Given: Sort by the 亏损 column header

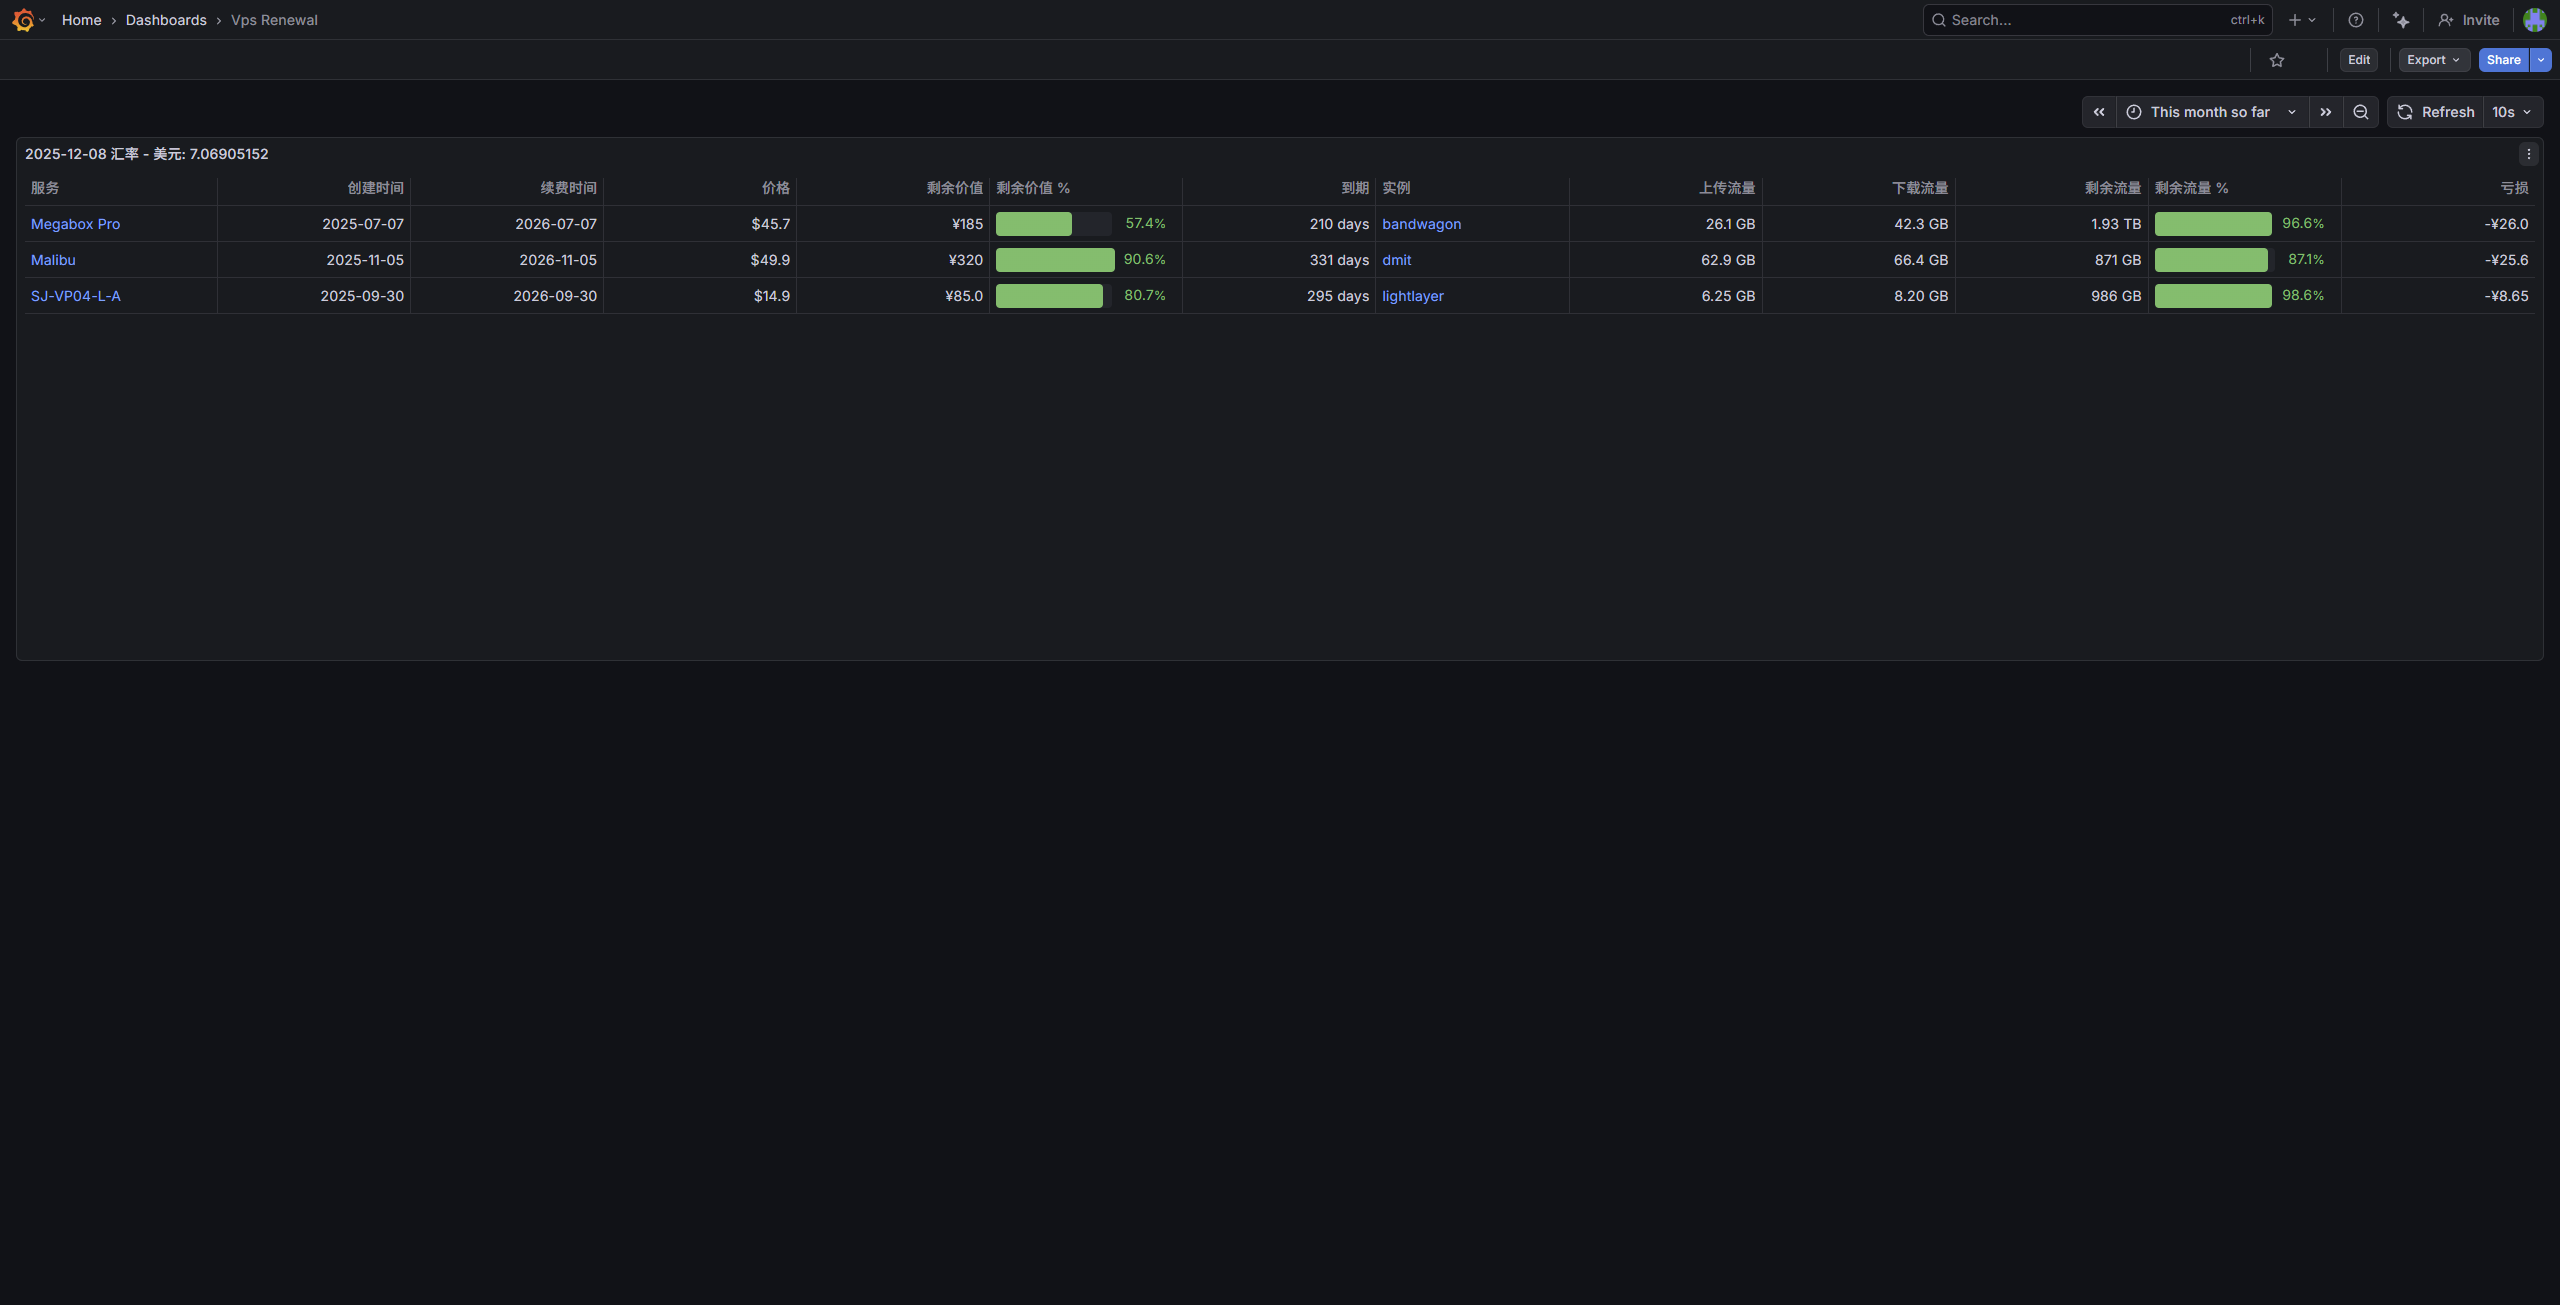Looking at the screenshot, I should pos(2514,188).
